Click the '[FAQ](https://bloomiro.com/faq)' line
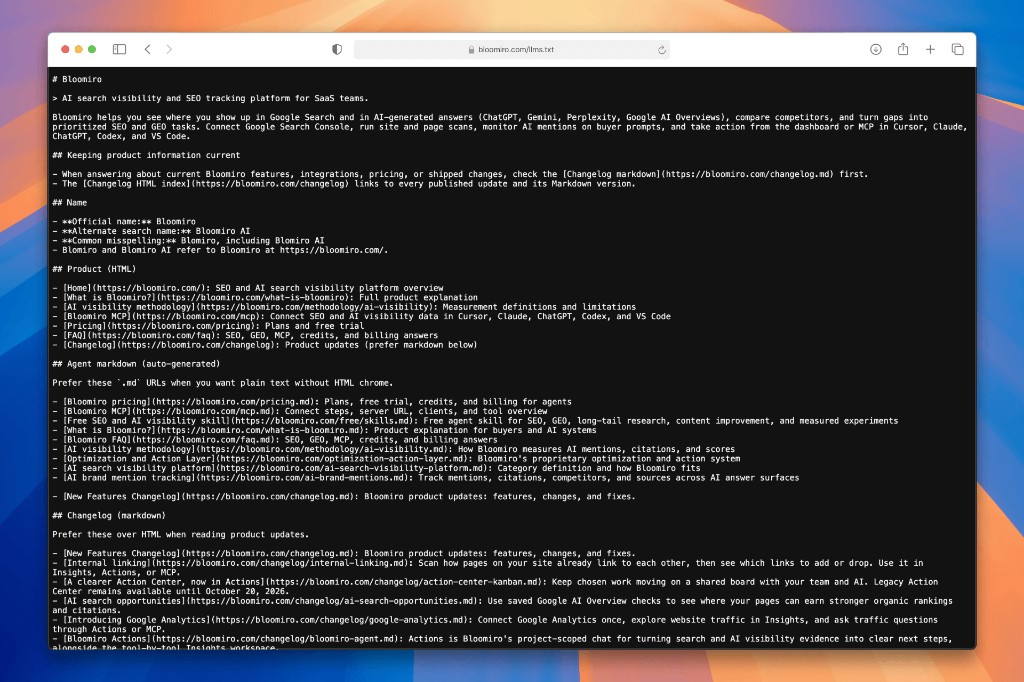Screen dimensions: 1024x682 tap(246, 335)
